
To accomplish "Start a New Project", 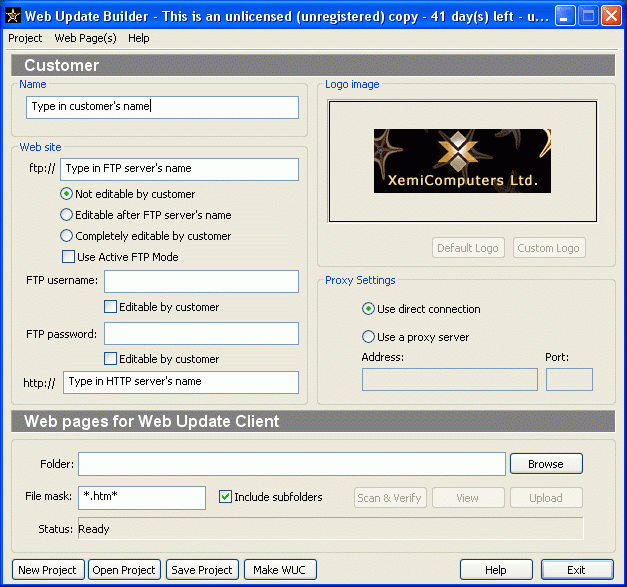I will tap(48, 570).
